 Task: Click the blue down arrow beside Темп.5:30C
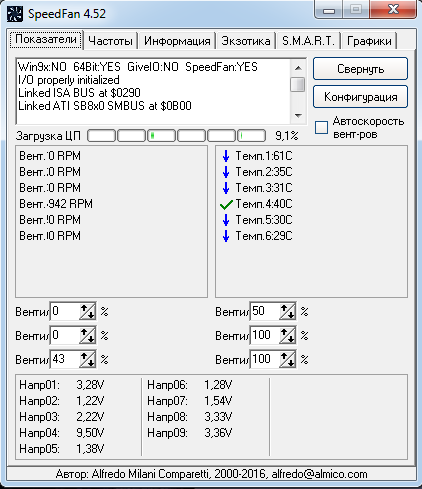pos(226,220)
